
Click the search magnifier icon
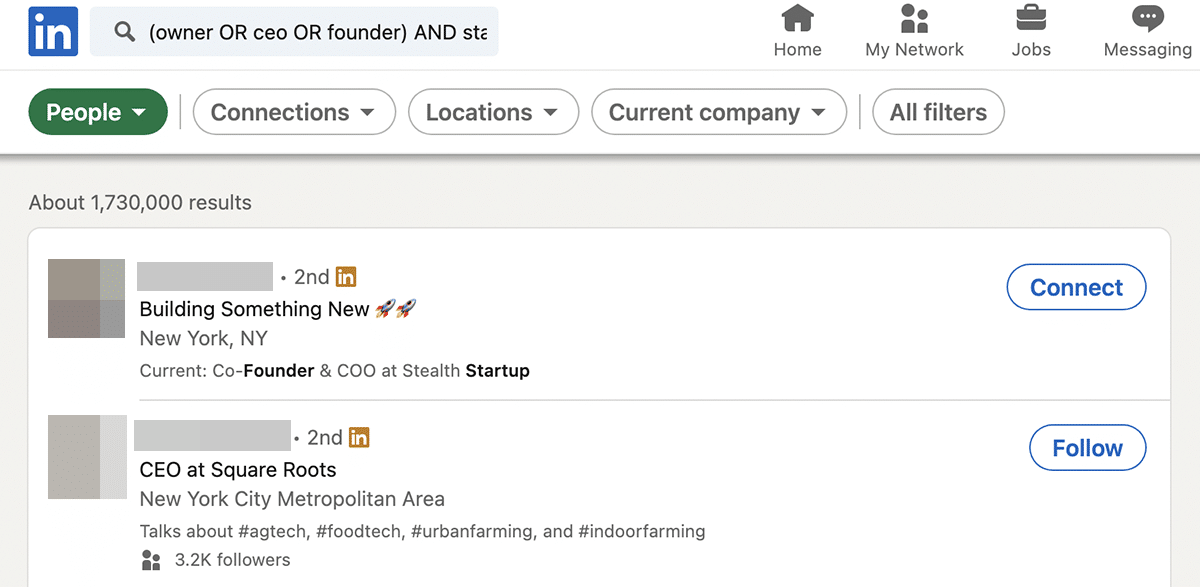pyautogui.click(x=125, y=32)
